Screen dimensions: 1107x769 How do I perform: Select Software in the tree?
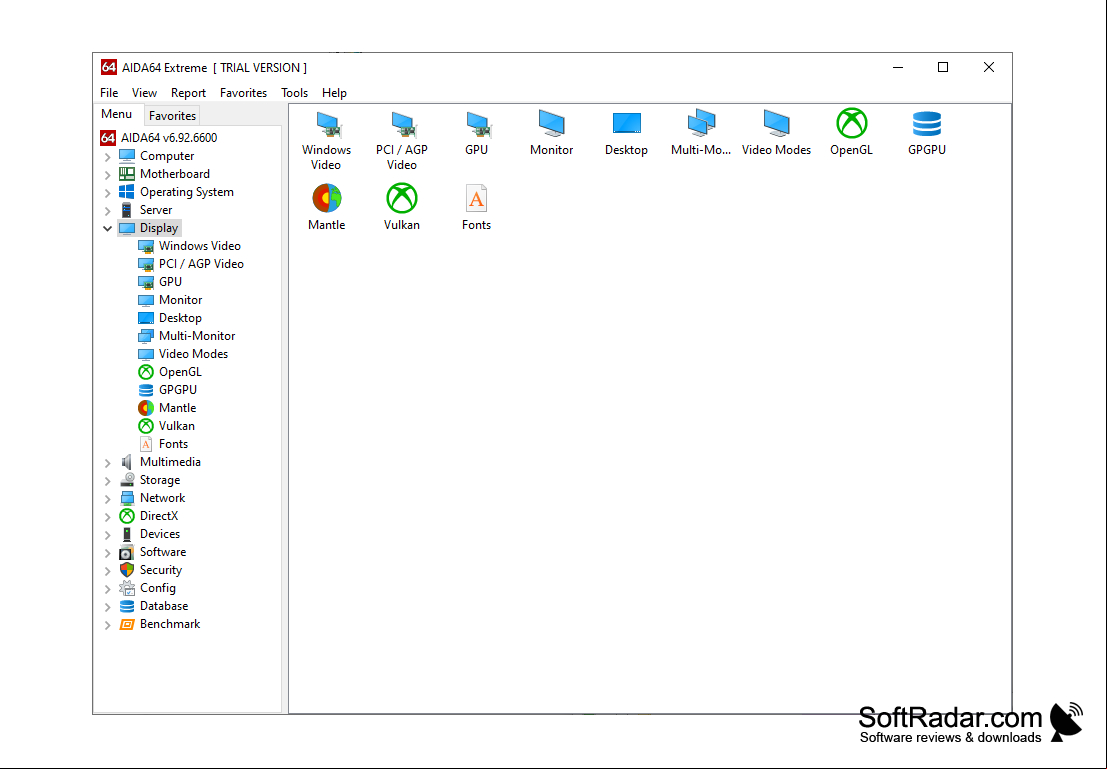click(152, 552)
